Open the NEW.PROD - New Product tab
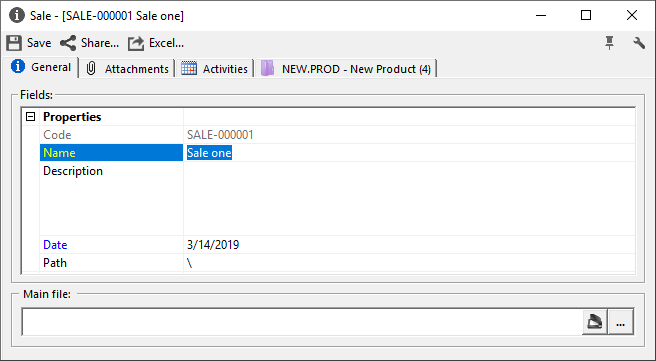656x361 pixels. 346,69
